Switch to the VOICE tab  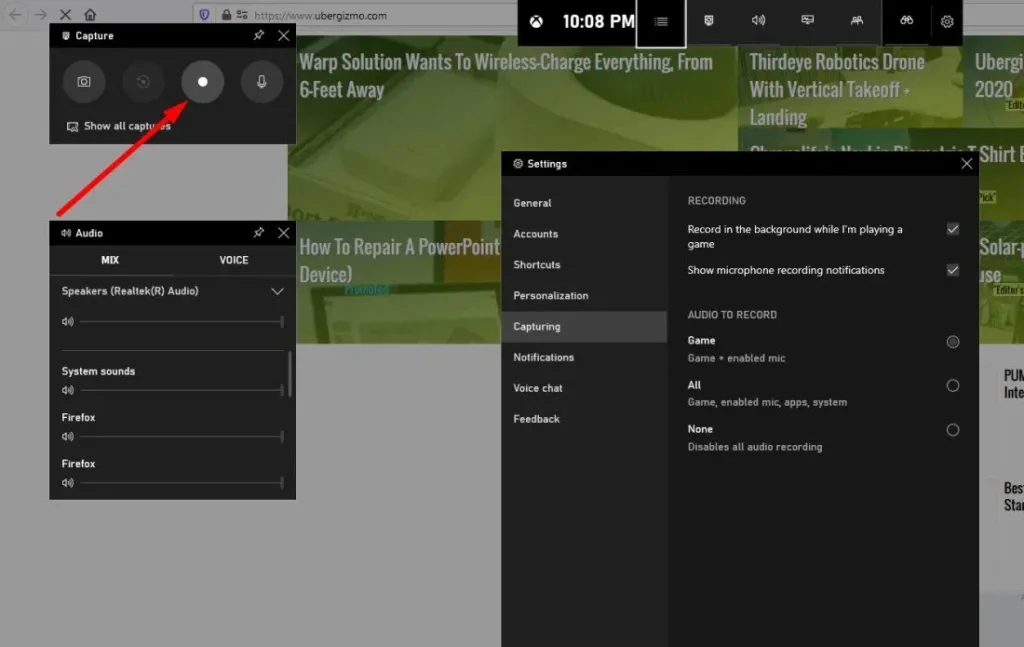[x=234, y=260]
